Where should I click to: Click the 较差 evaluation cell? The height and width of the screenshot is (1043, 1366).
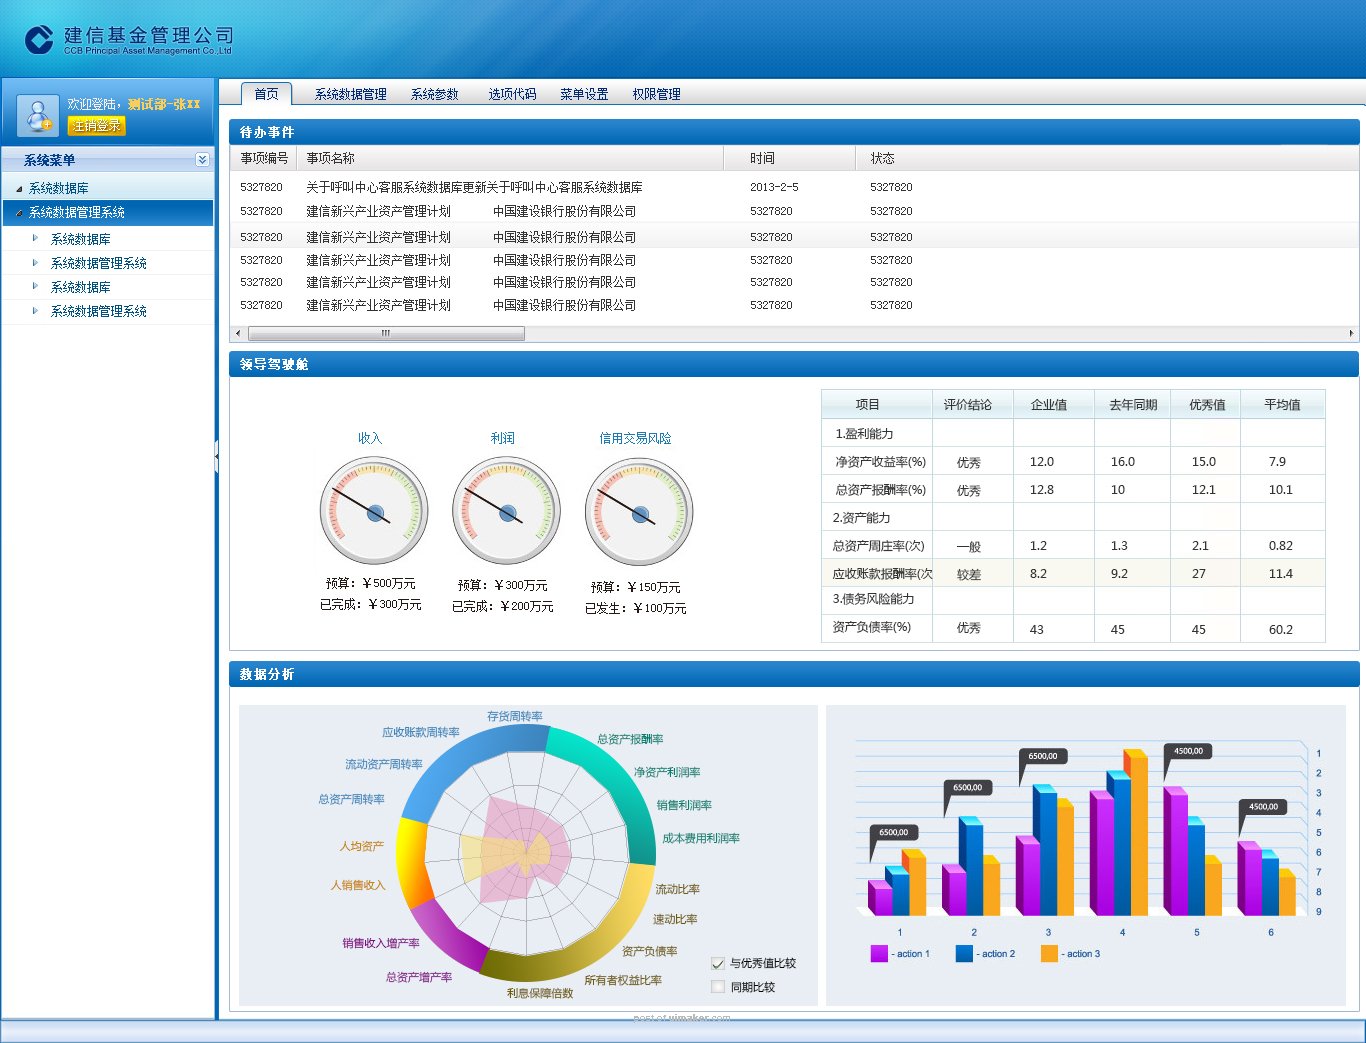pos(968,575)
